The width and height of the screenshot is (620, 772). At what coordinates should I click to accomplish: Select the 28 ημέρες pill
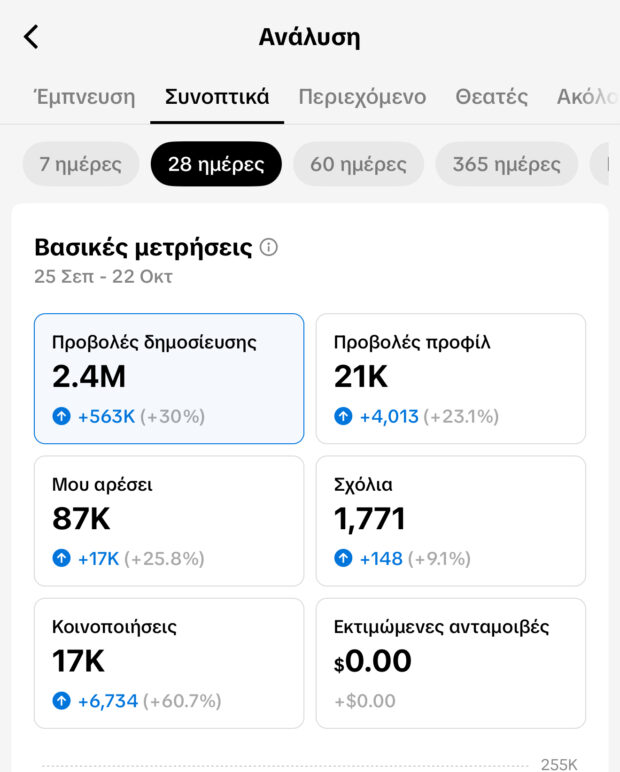(216, 164)
